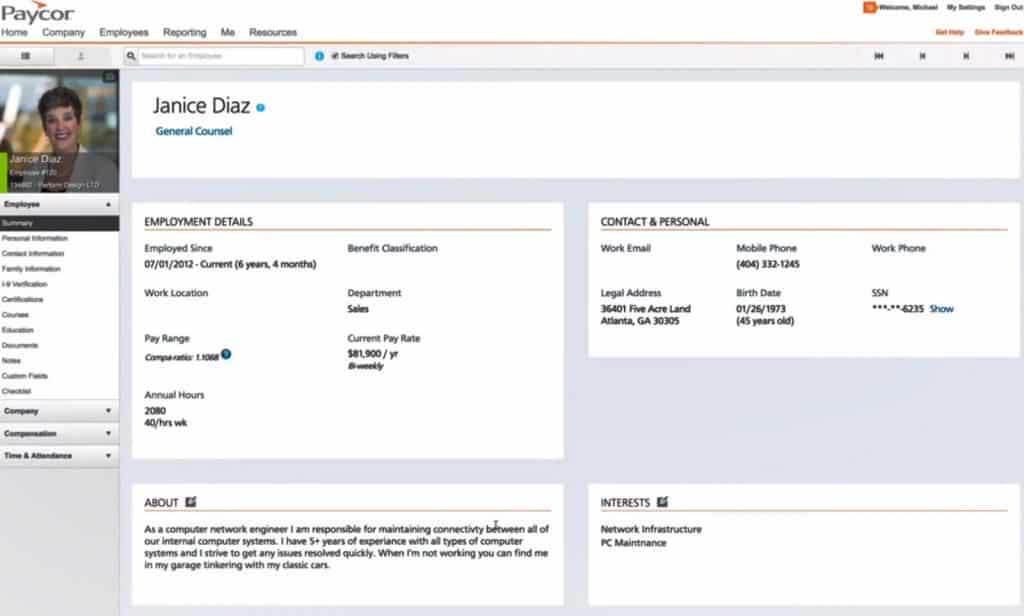Image resolution: width=1024 pixels, height=616 pixels.
Task: Click the camera icon on Janice's photo
Action: point(110,74)
